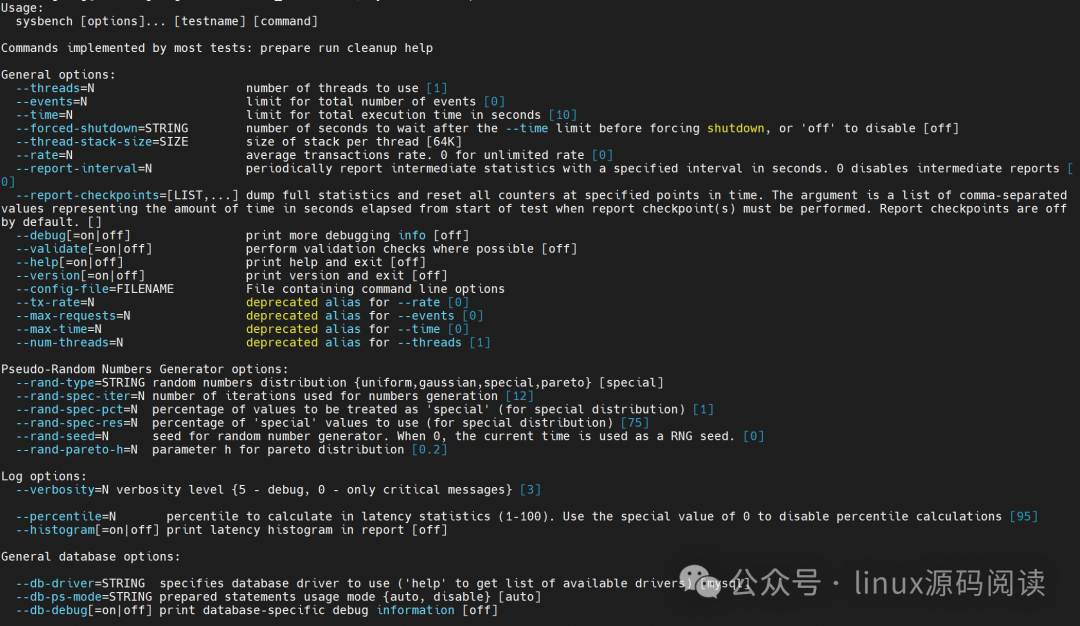Click the linux源码阅读 watermark text
Viewport: 1080px width, 626px height.
pos(950,583)
